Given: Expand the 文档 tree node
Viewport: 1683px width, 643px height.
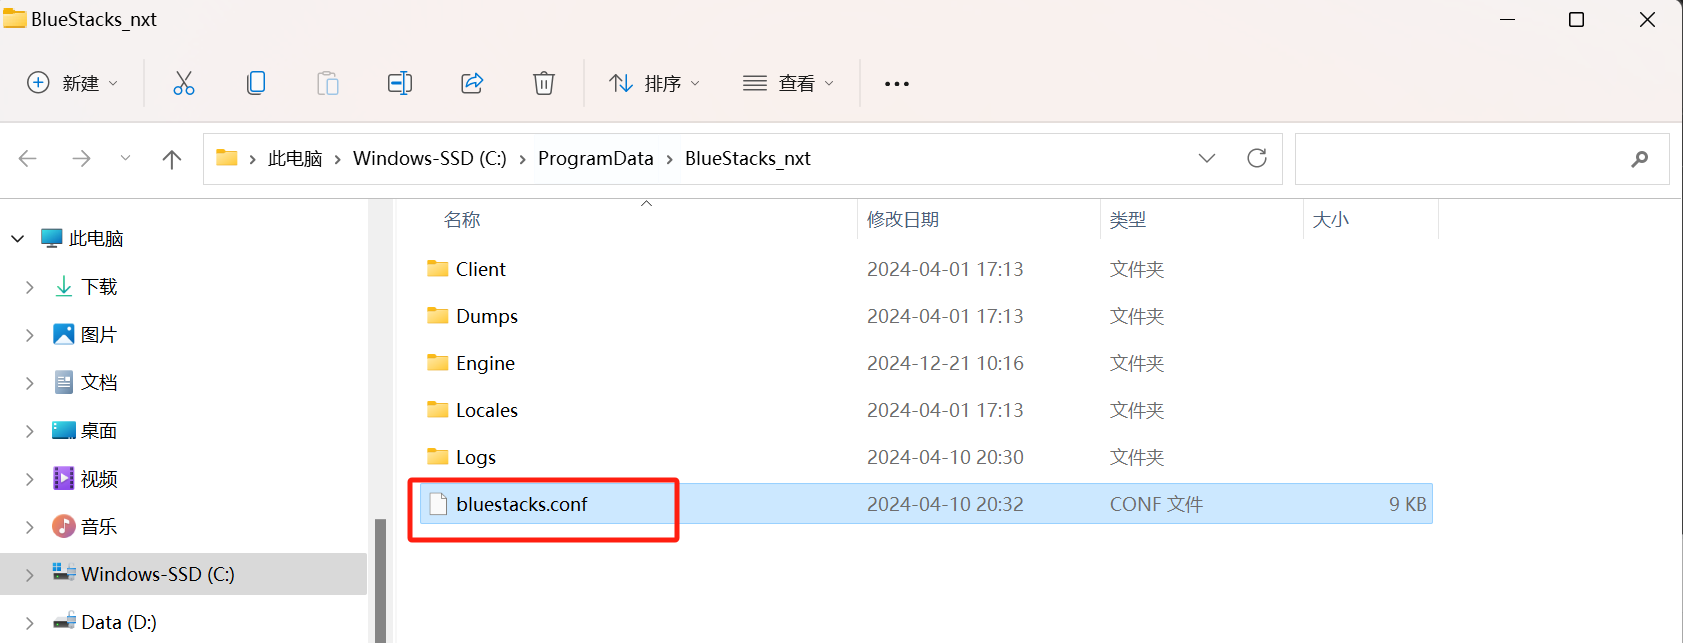Looking at the screenshot, I should [x=30, y=383].
